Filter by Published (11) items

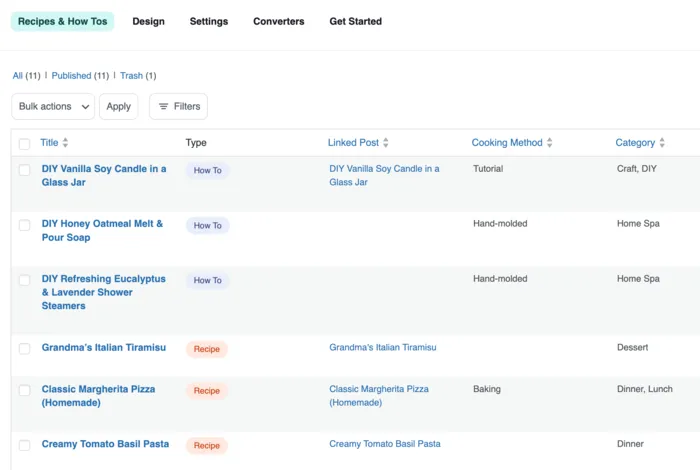point(80,75)
